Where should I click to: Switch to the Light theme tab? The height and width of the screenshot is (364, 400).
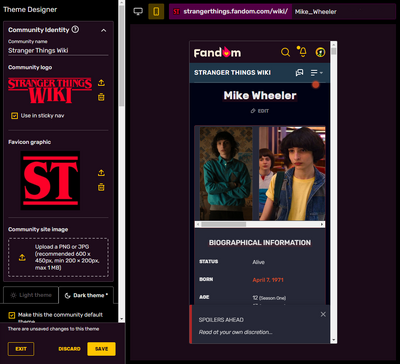[x=31, y=295]
